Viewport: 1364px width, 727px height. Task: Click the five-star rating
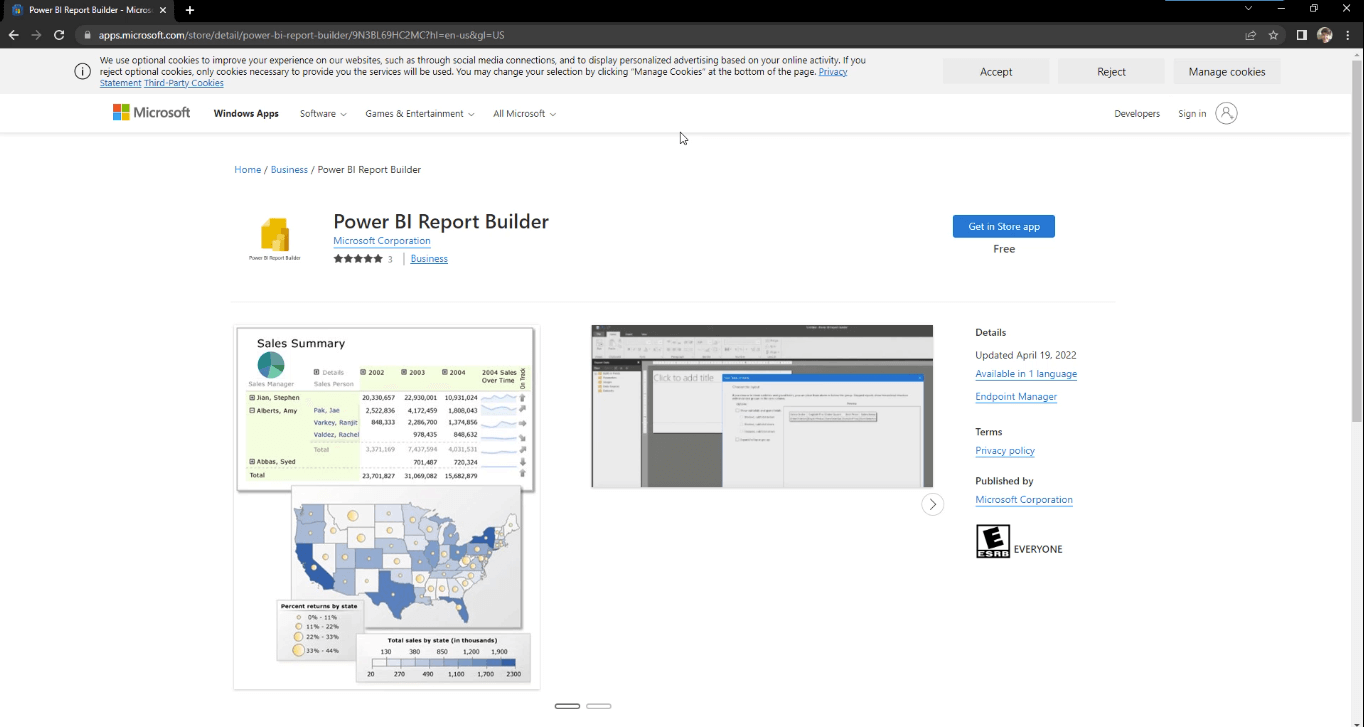point(358,259)
